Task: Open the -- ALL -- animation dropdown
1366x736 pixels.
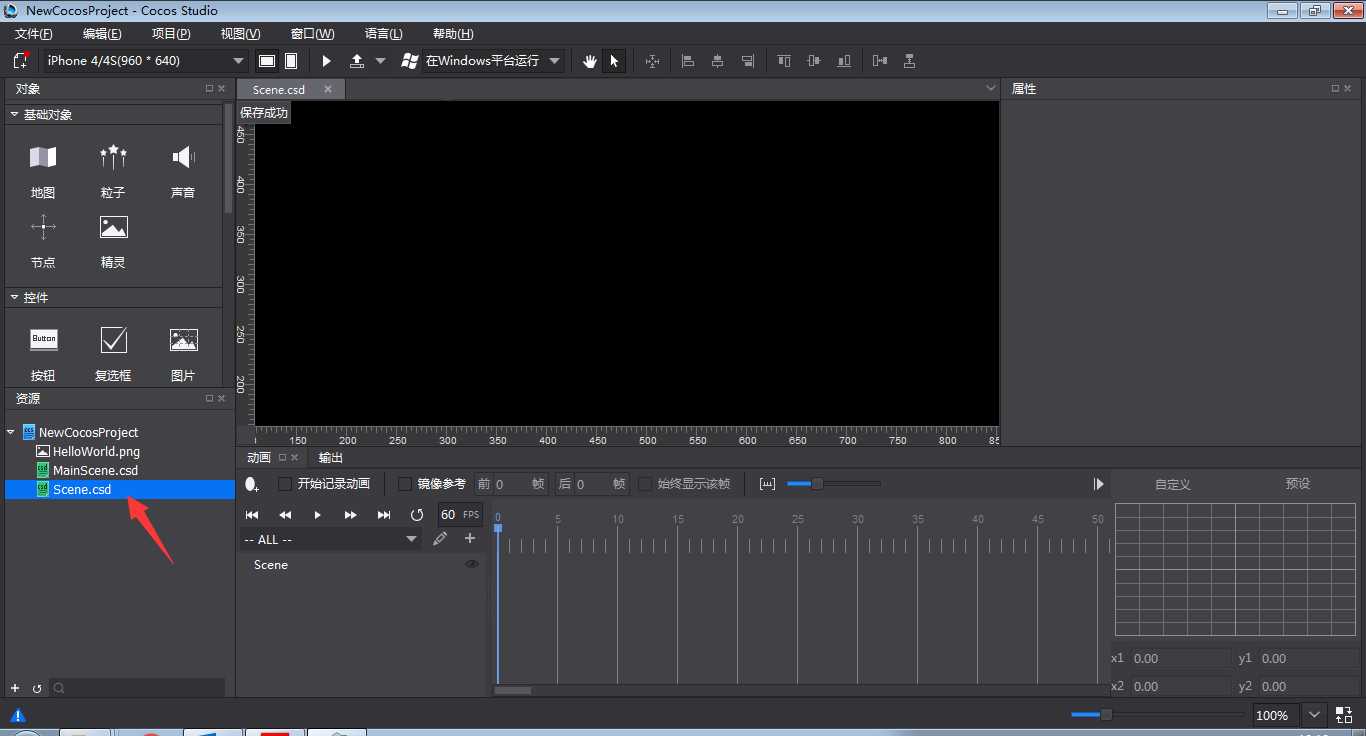Action: 331,539
